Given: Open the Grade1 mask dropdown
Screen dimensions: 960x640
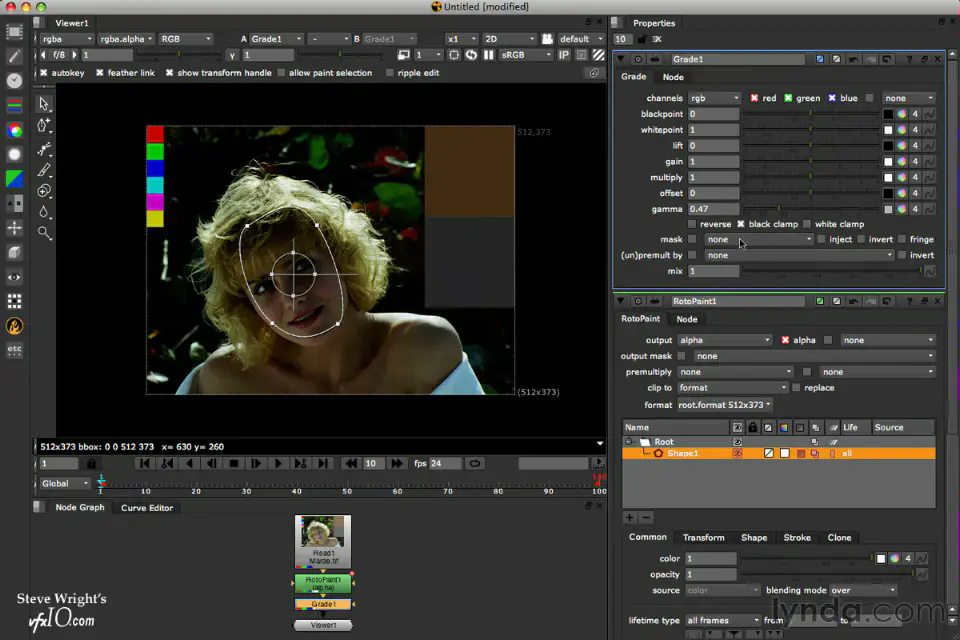Looking at the screenshot, I should (759, 239).
